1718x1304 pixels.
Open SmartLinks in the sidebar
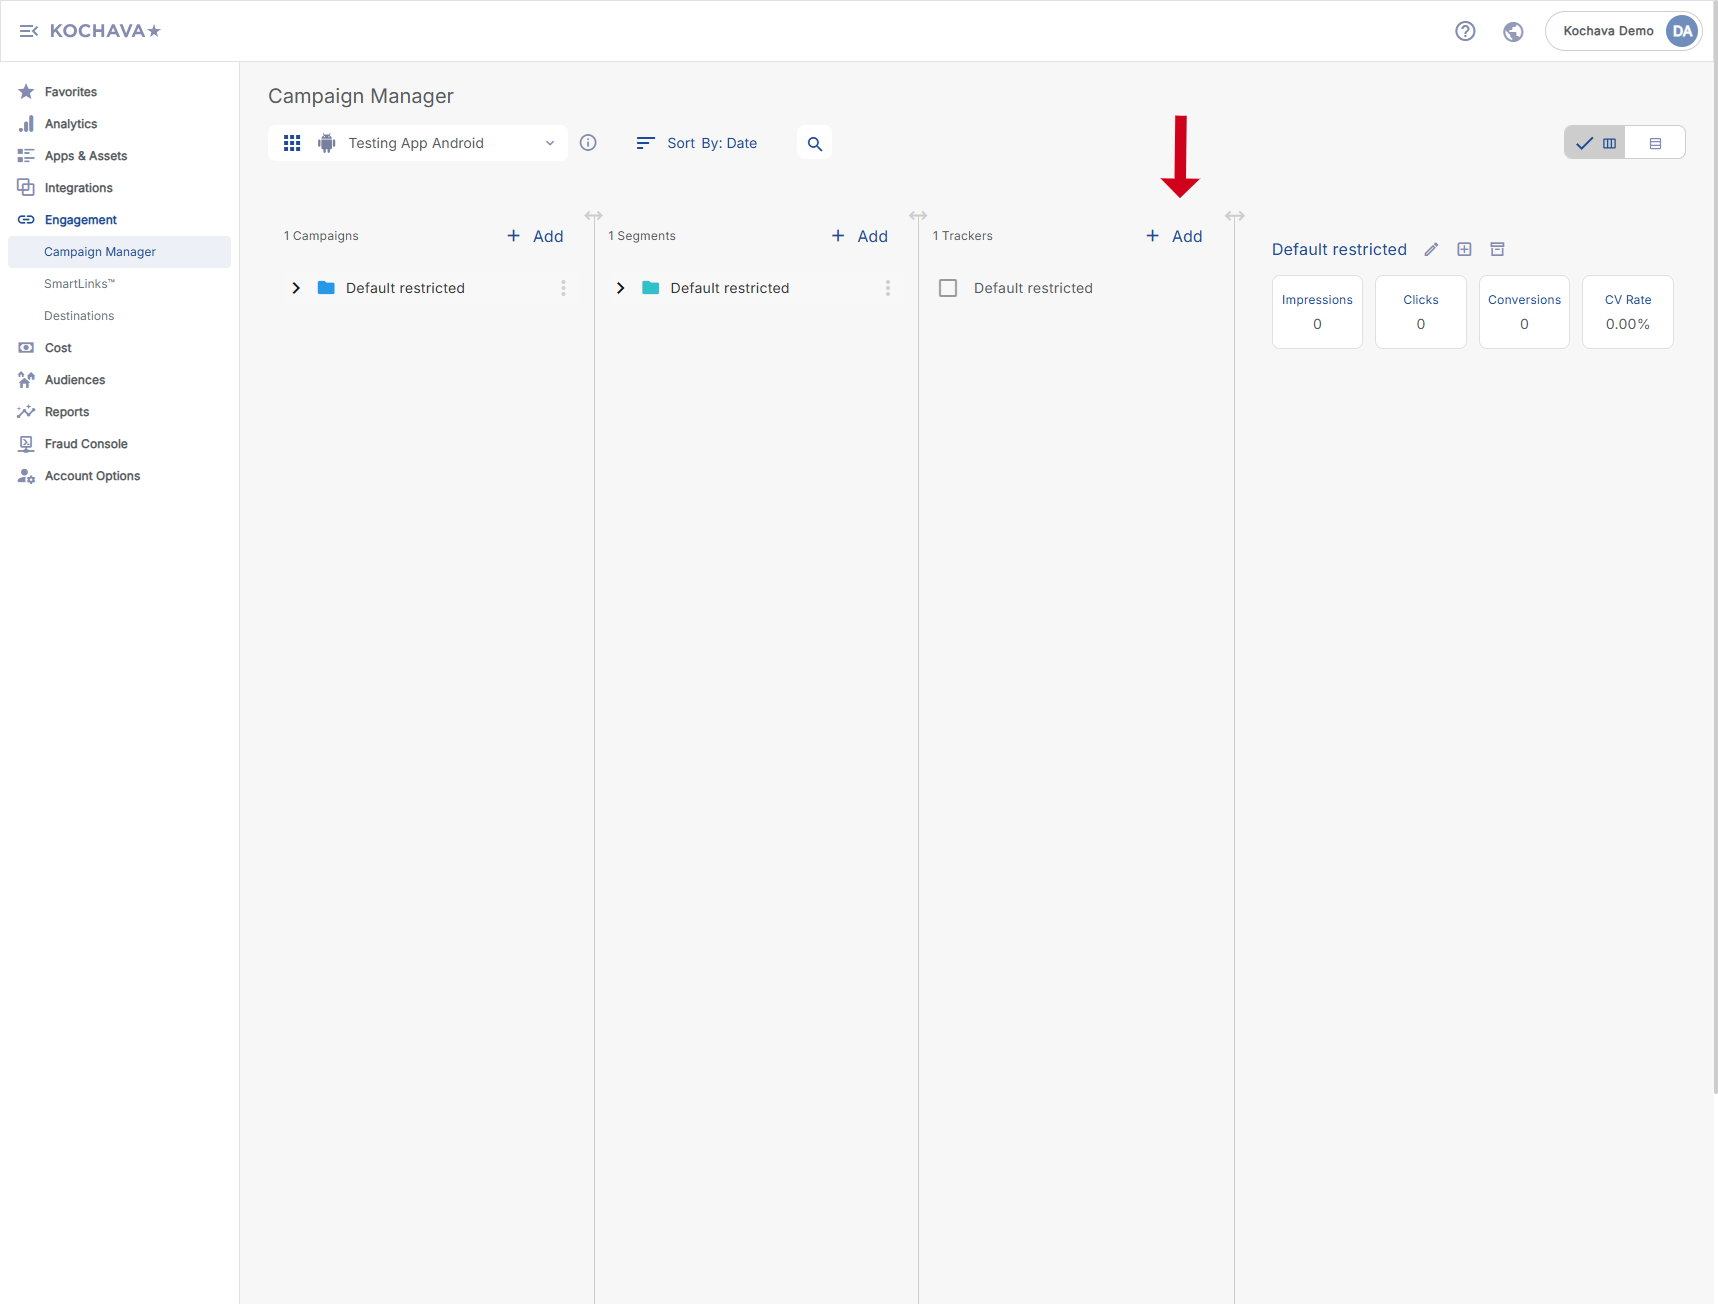click(80, 284)
